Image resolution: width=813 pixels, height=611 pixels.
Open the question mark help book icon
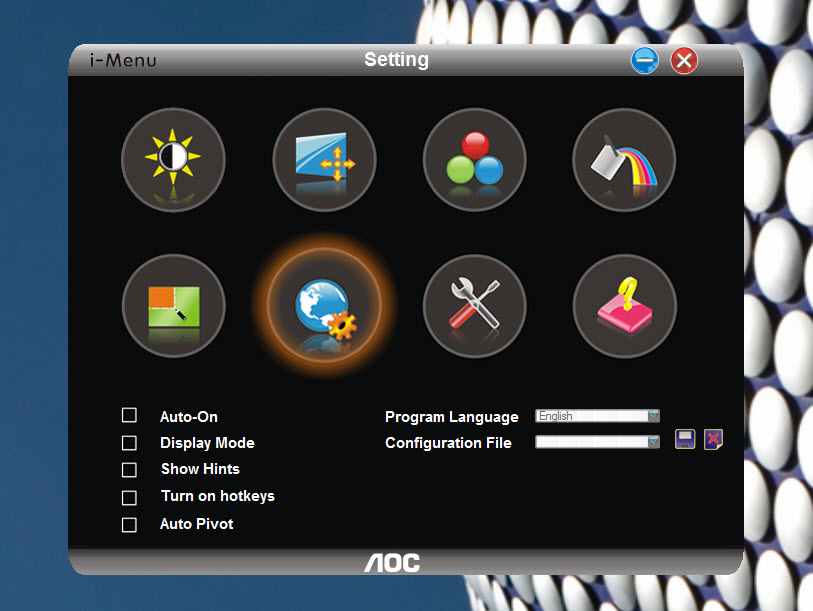coord(625,306)
